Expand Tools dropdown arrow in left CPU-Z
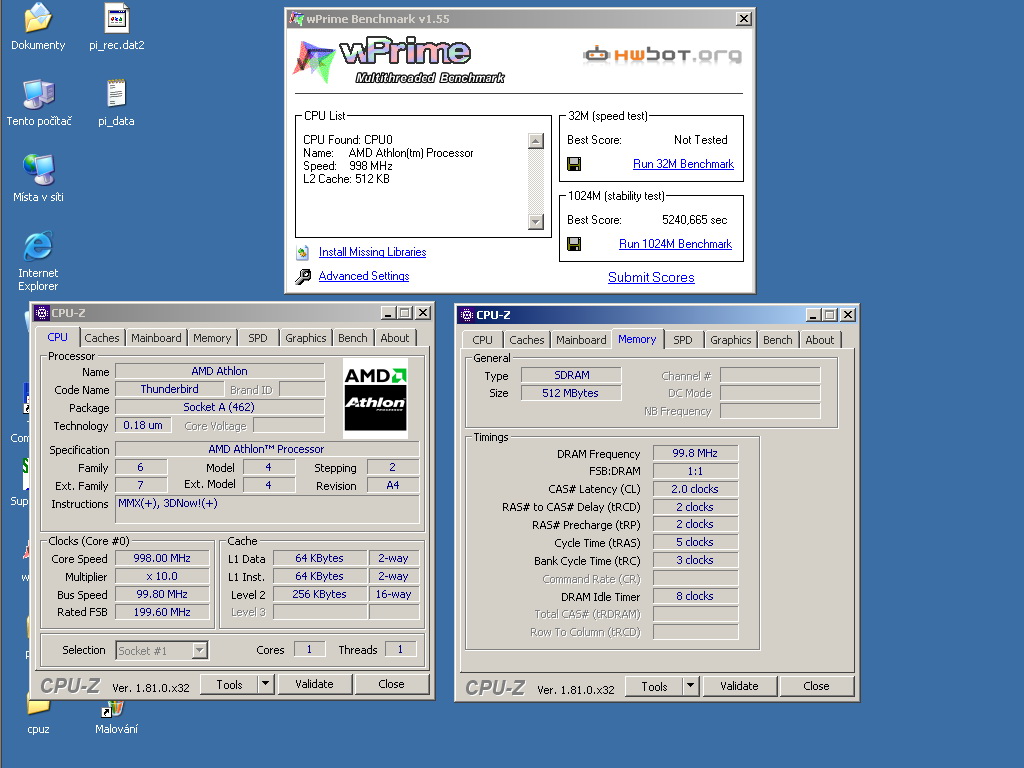The height and width of the screenshot is (768, 1024). (265, 684)
